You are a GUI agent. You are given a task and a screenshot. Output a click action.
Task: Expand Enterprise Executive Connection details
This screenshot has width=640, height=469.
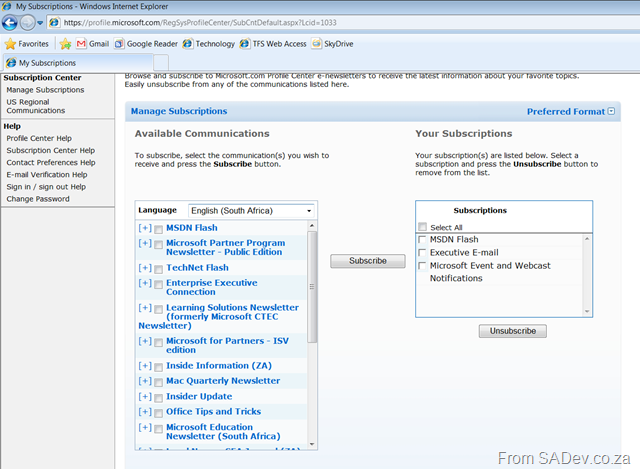coord(145,283)
